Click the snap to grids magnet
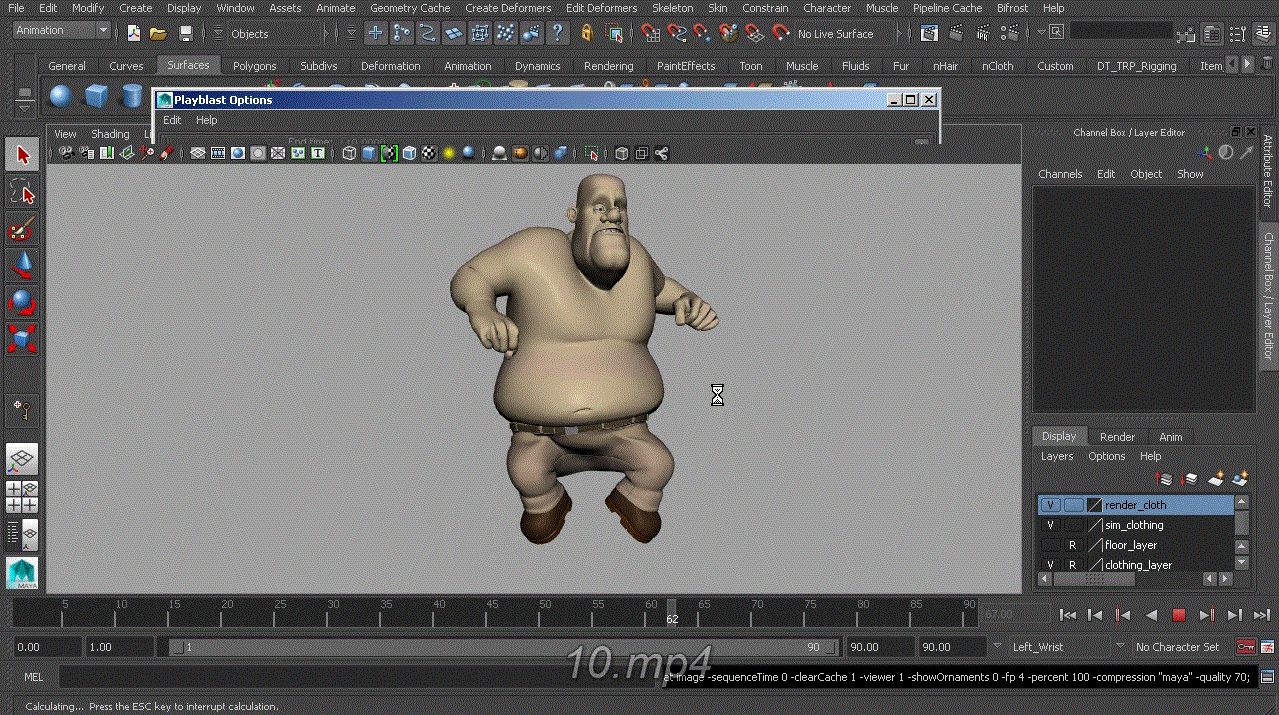The image size is (1279, 715). [x=652, y=33]
